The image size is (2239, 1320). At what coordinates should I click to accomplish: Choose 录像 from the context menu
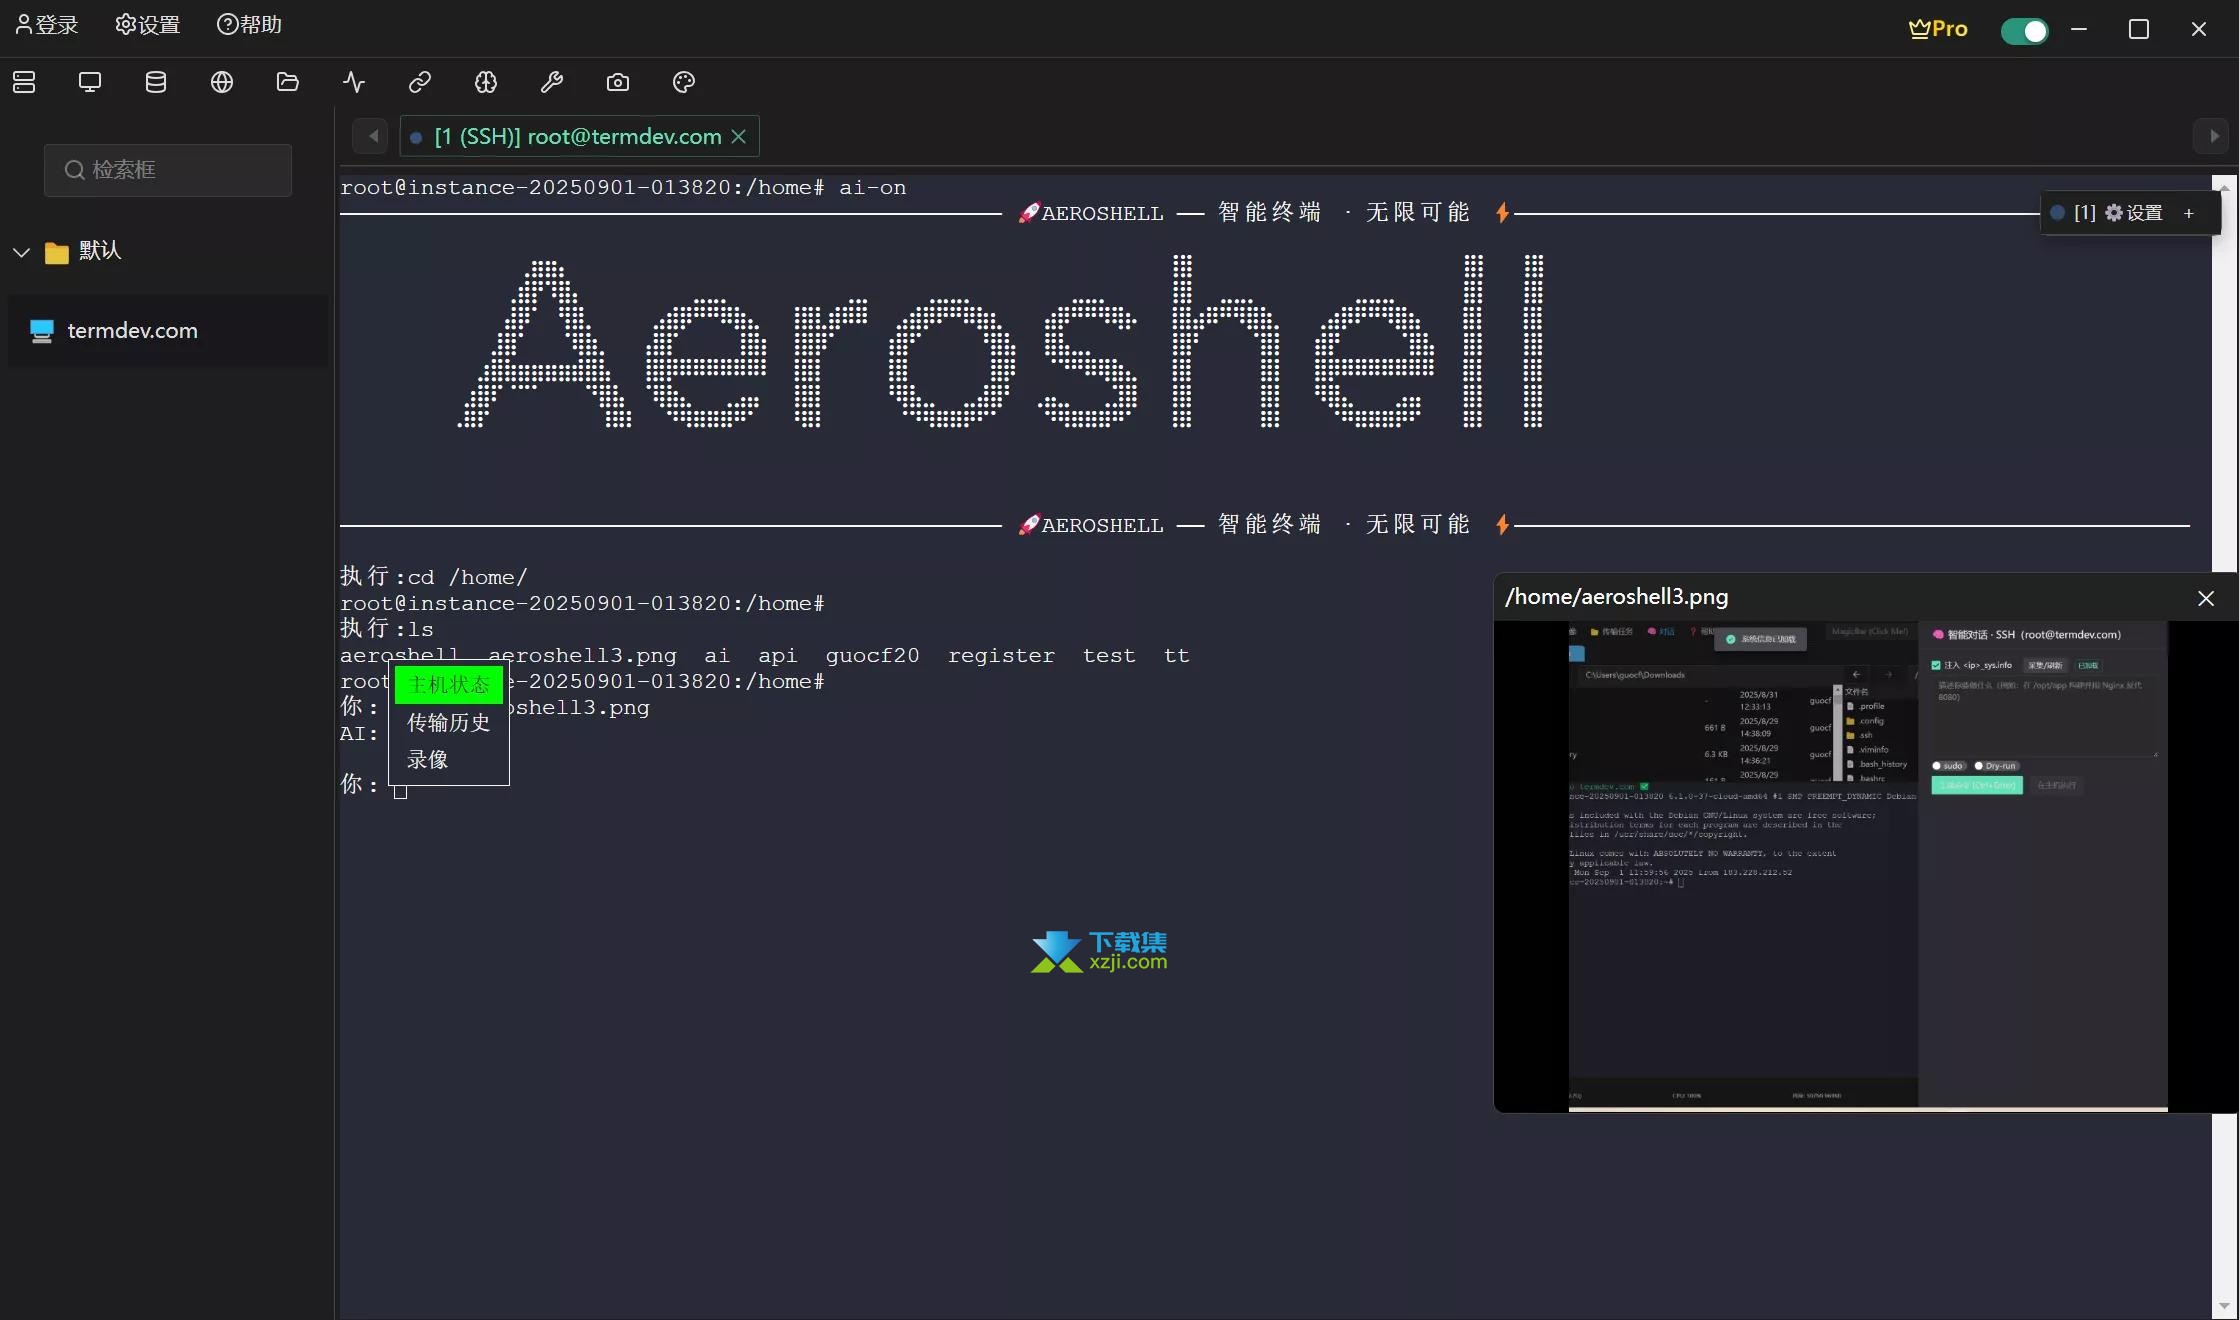click(x=428, y=759)
